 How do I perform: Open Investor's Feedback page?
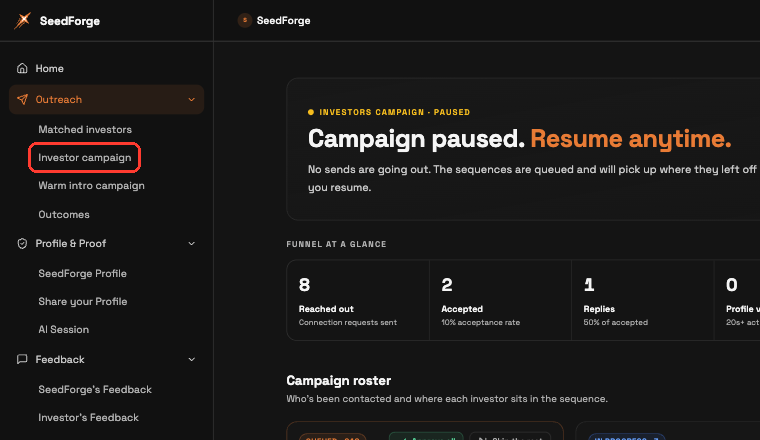[89, 417]
